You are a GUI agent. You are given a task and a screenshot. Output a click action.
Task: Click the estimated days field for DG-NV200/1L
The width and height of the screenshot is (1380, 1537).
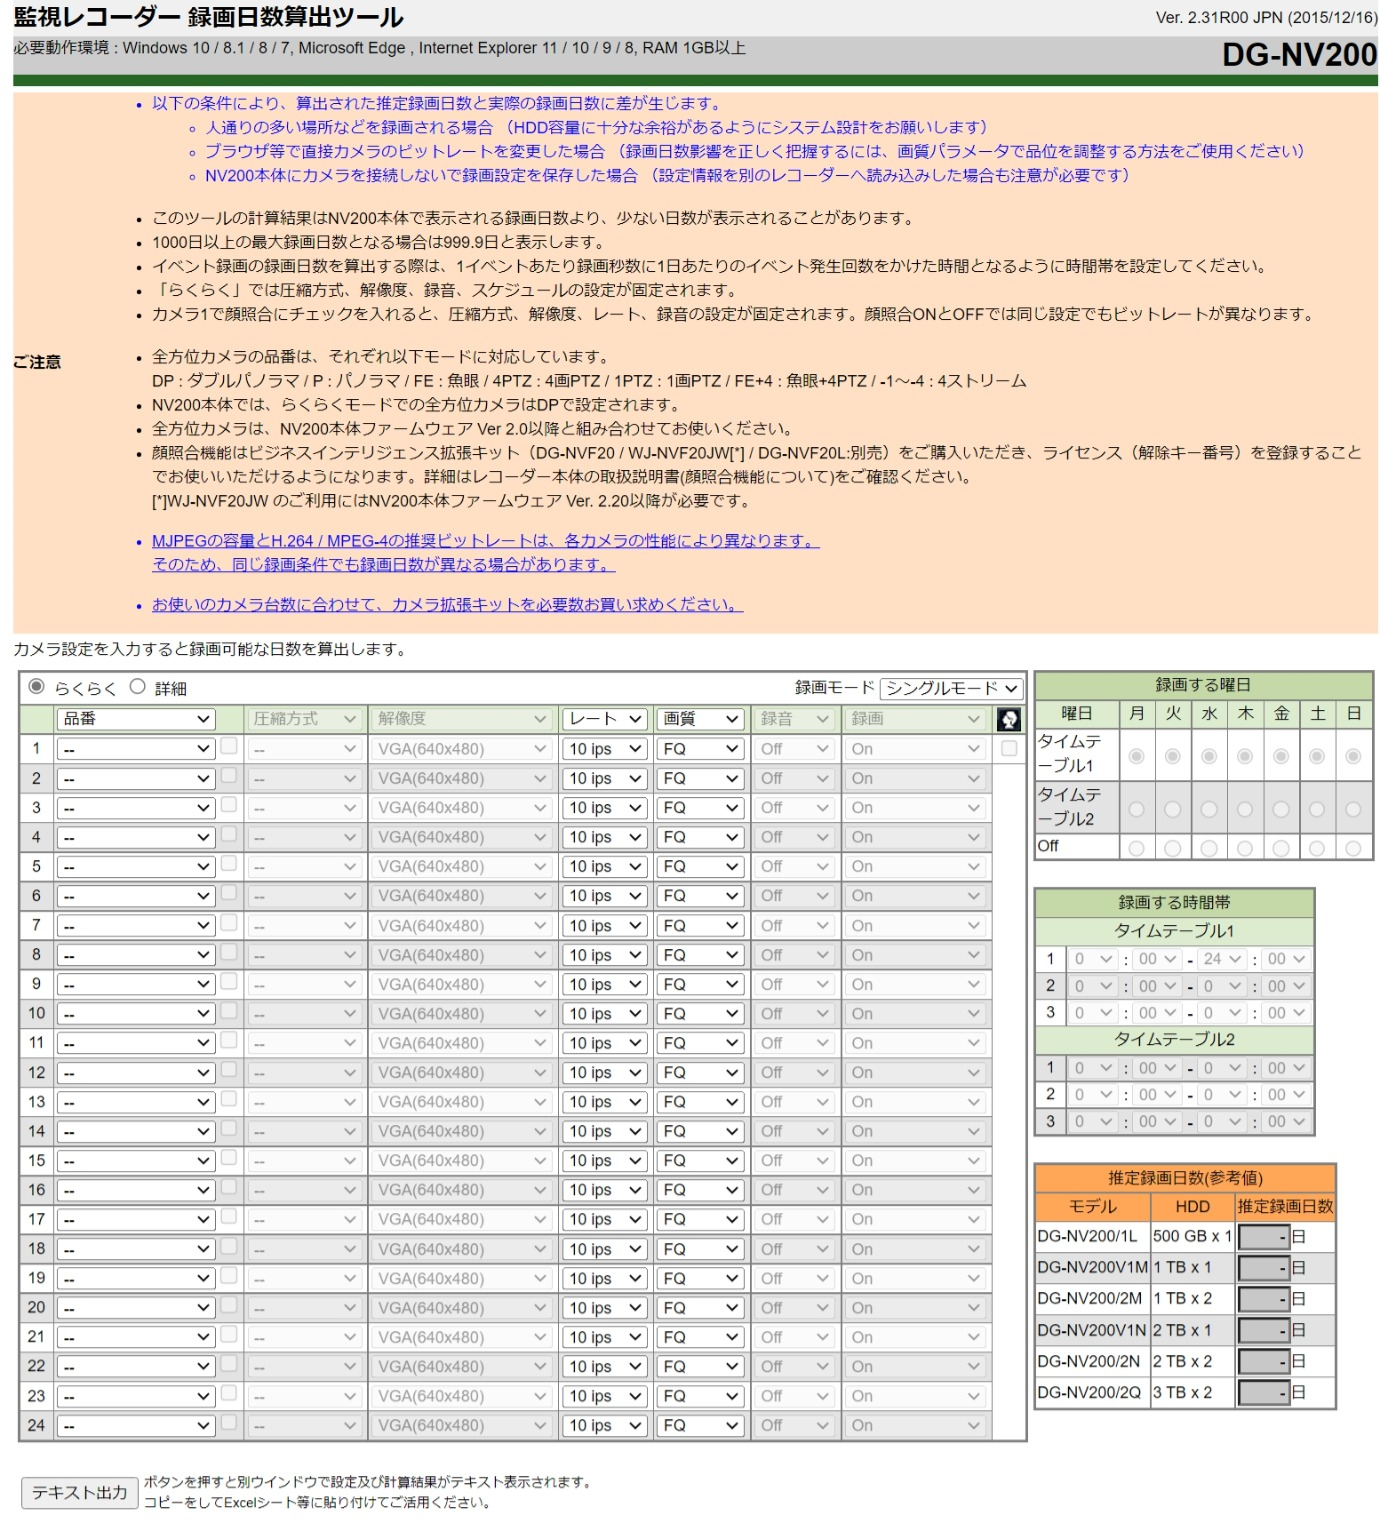tap(1263, 1237)
